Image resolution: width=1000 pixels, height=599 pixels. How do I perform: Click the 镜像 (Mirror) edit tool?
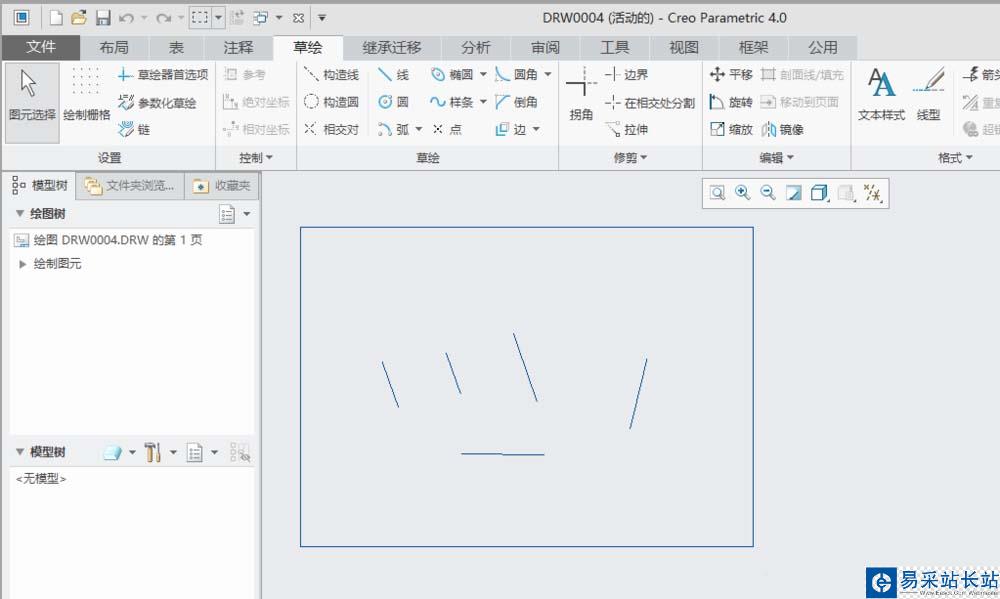[782, 129]
